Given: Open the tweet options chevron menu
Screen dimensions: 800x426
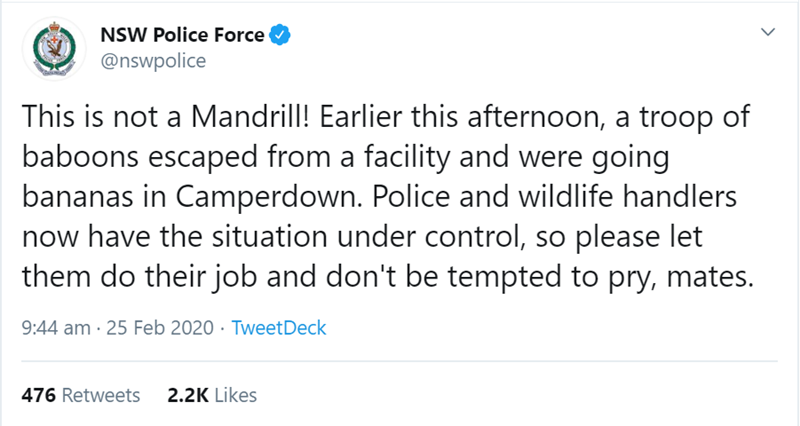Looking at the screenshot, I should coord(767,33).
